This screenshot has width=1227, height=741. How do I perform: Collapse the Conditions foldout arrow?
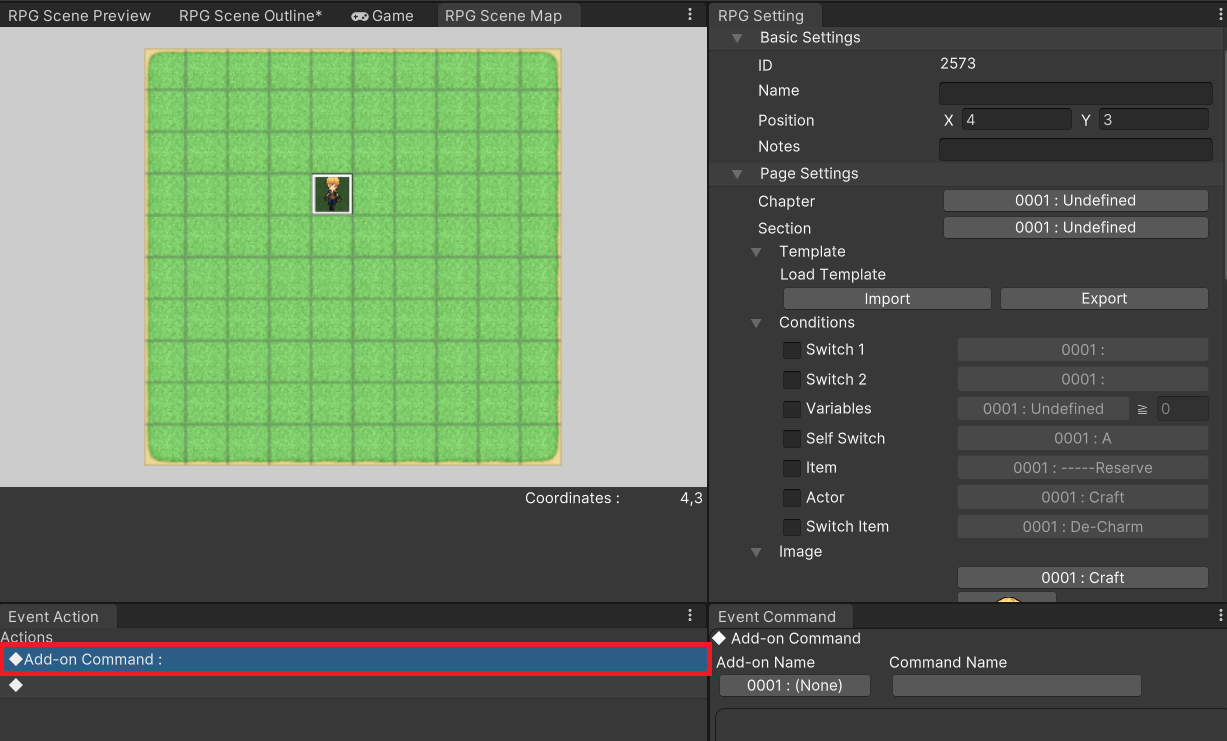[x=757, y=323]
